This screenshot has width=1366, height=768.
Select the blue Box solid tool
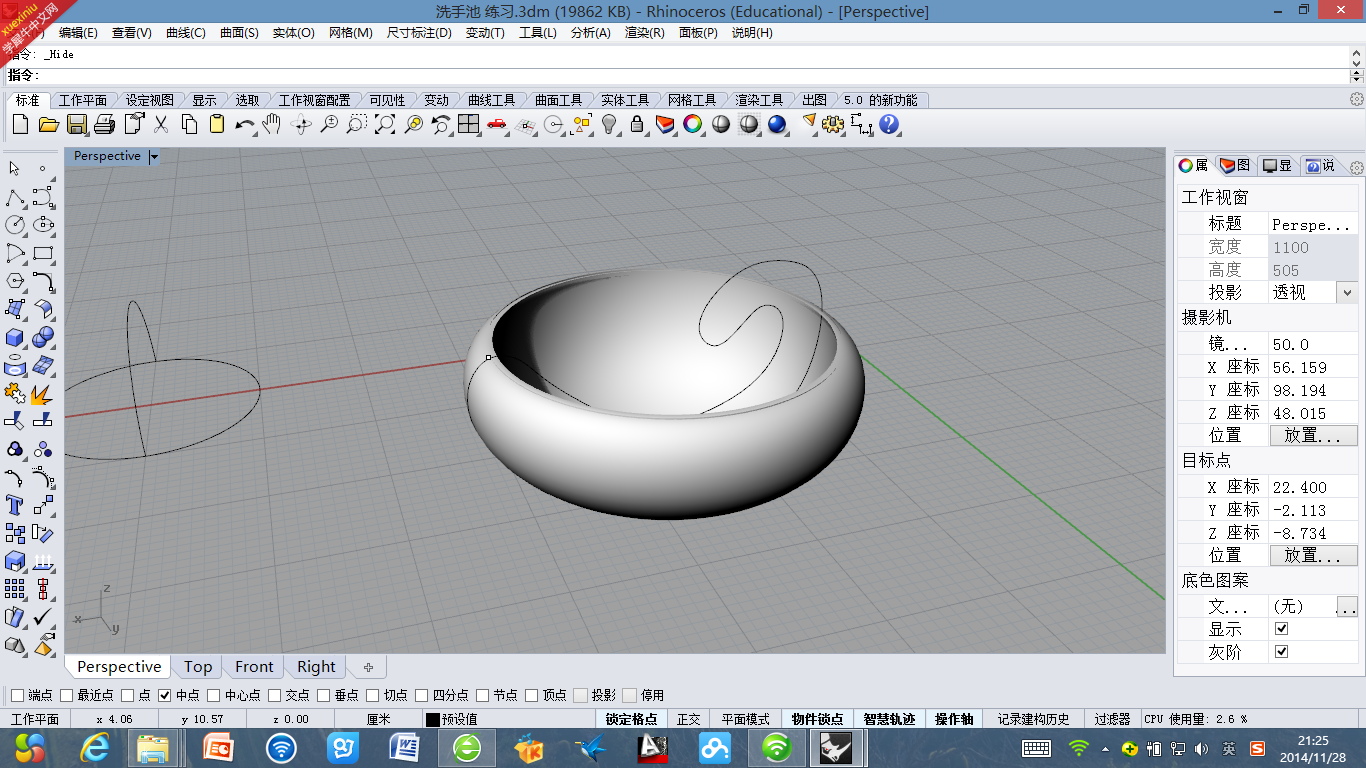[x=15, y=337]
